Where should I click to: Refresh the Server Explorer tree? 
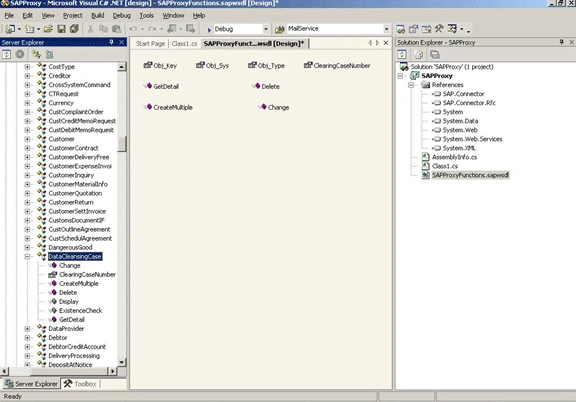[7, 54]
